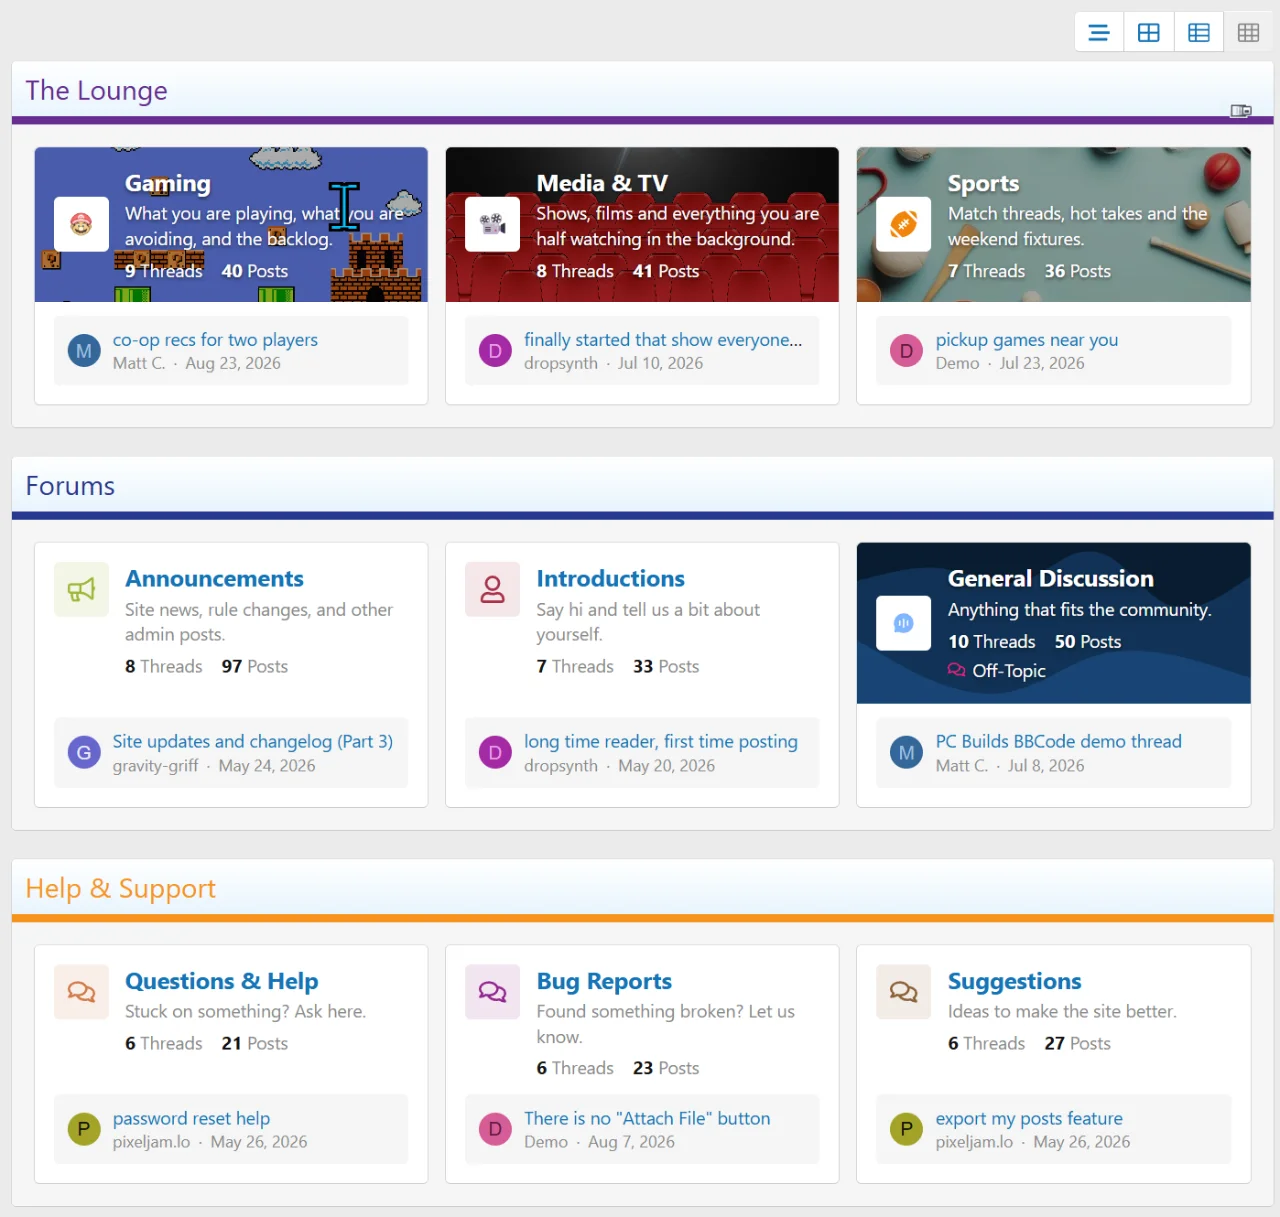Visit the Sports forum title
The width and height of the screenshot is (1280, 1217).
(984, 183)
